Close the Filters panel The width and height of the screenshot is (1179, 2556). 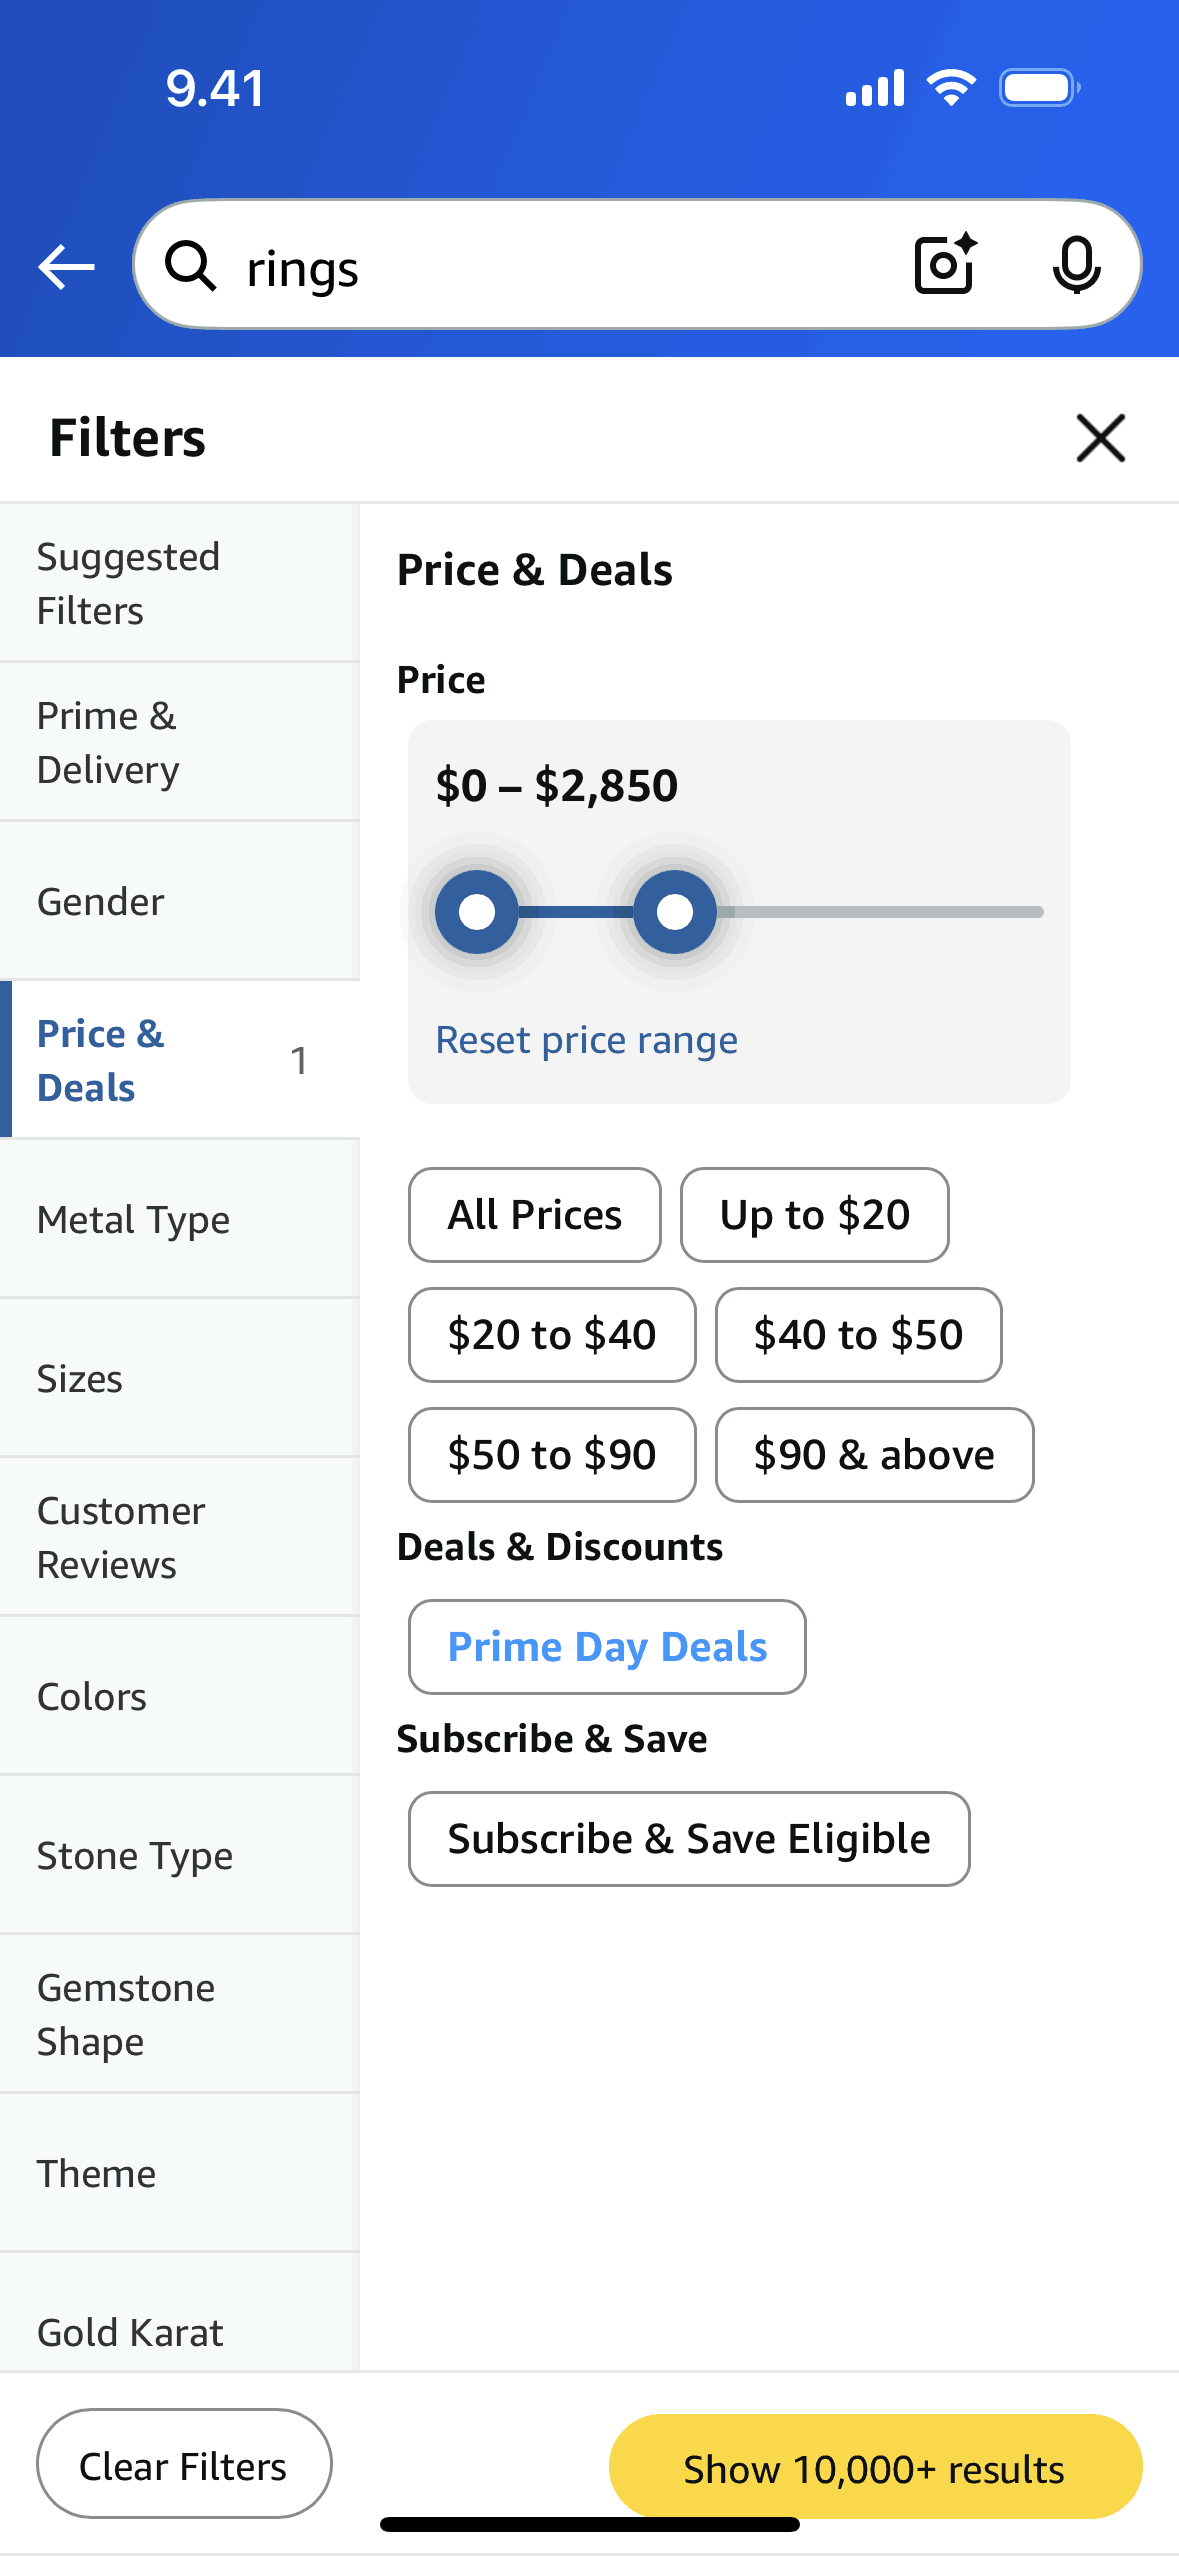1100,438
